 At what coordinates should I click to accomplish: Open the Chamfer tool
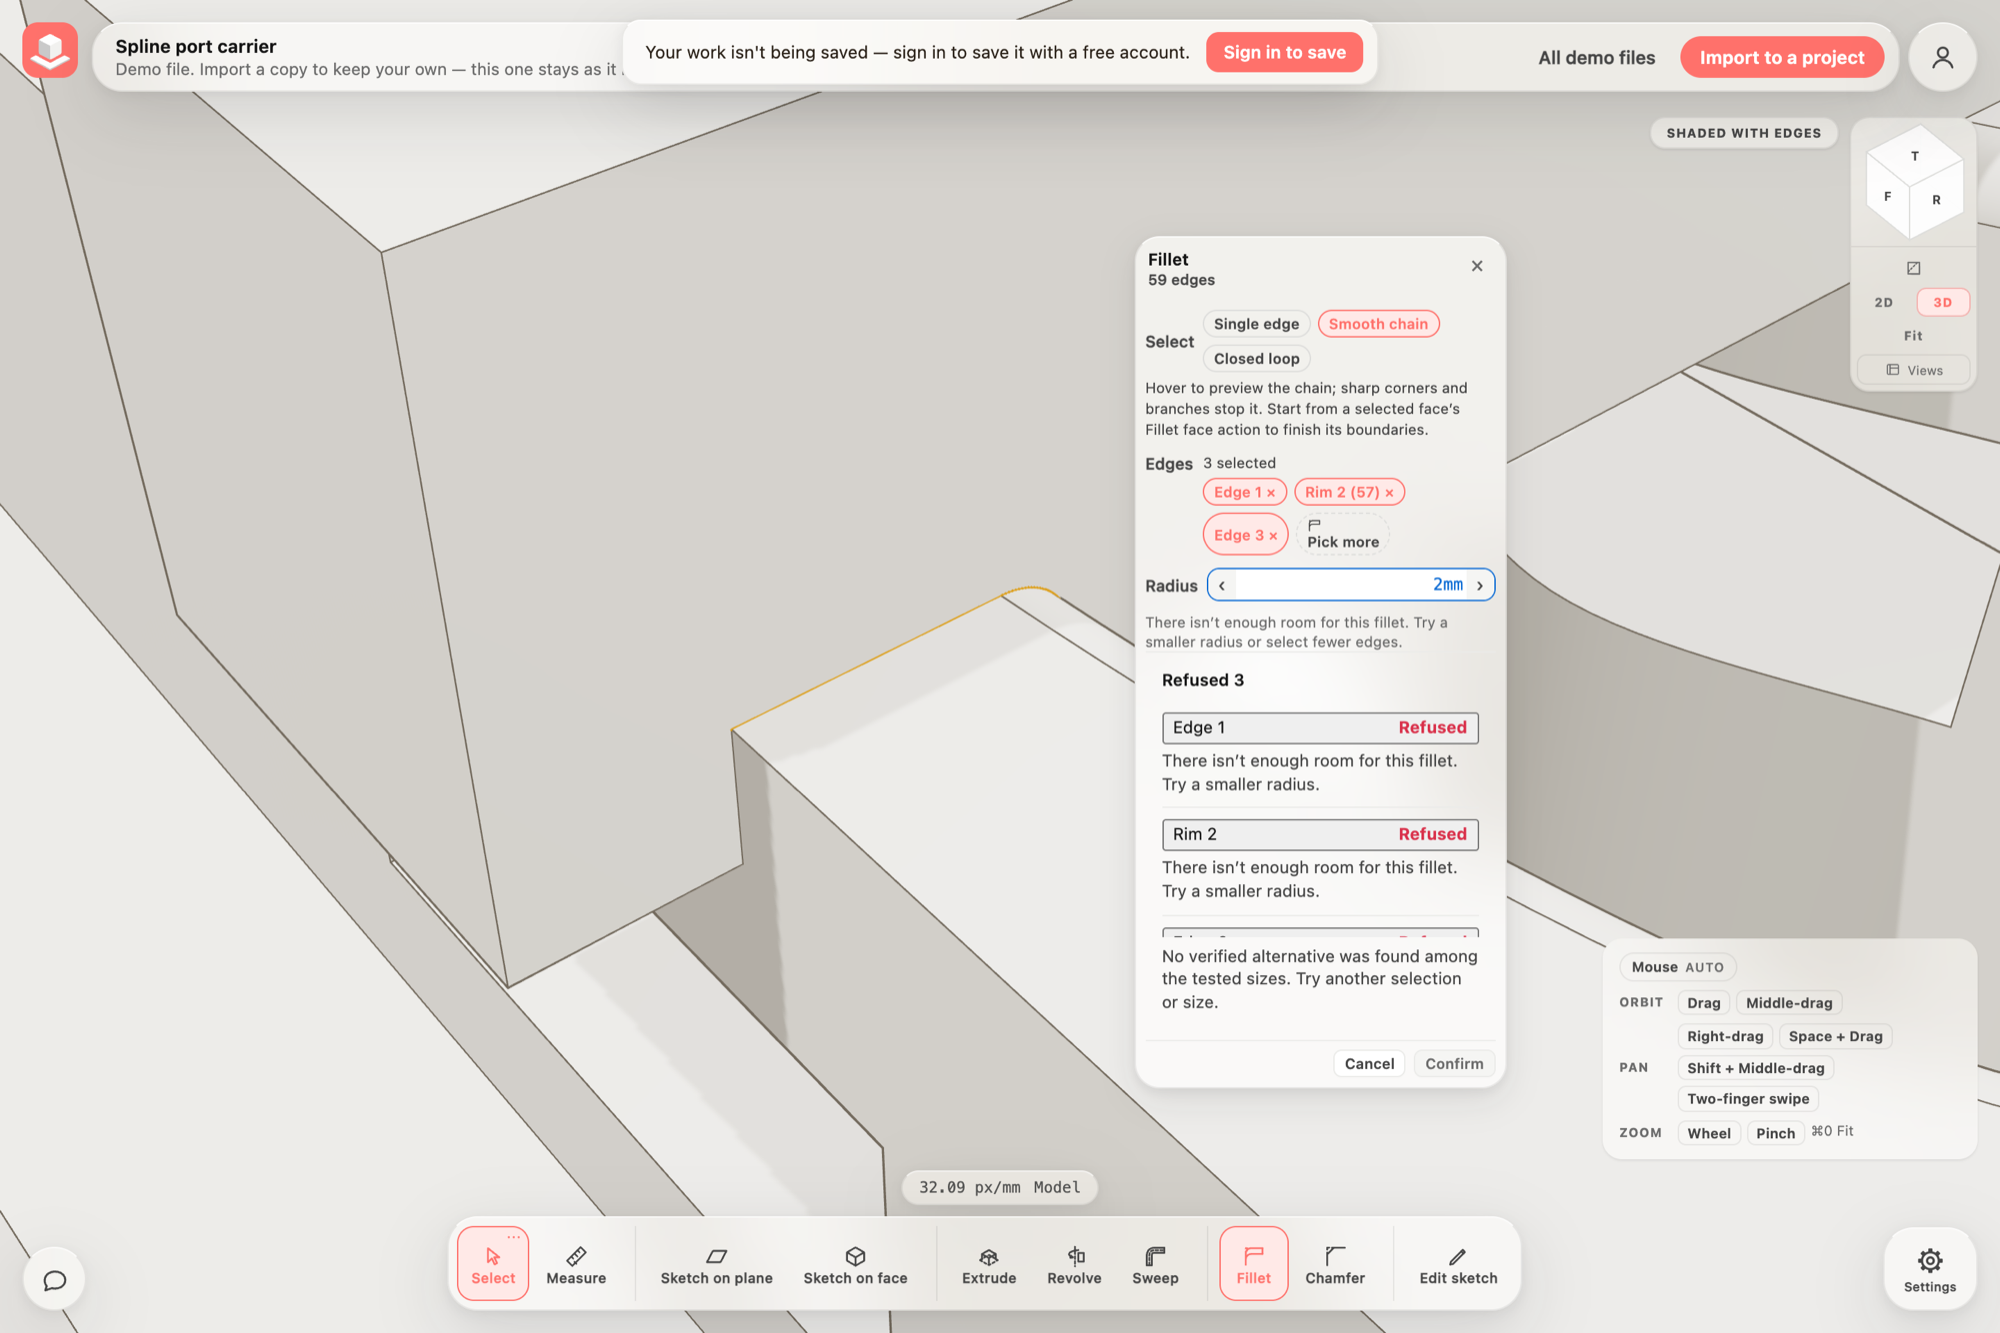click(x=1335, y=1264)
